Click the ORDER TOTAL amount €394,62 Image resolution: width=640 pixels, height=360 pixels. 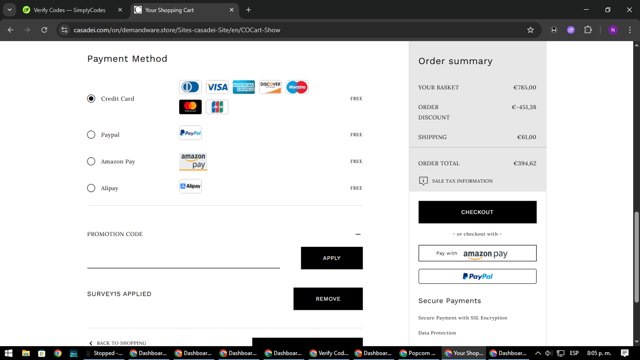click(x=524, y=163)
